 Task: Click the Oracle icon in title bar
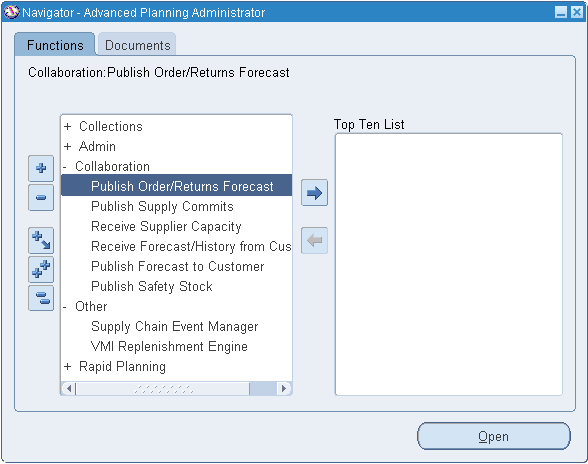[x=11, y=12]
